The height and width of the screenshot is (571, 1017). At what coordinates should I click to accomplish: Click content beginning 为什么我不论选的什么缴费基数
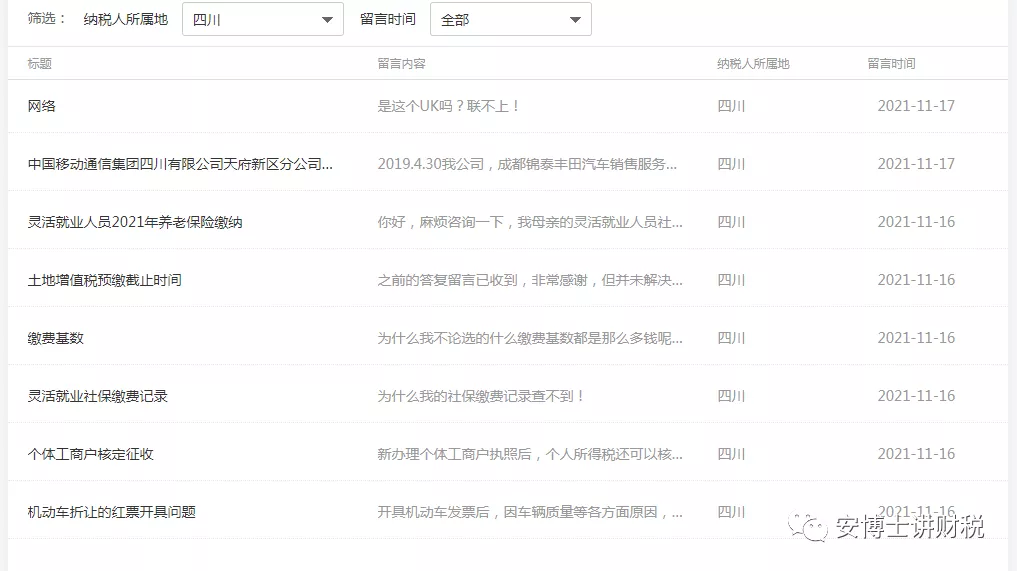pyautogui.click(x=530, y=338)
